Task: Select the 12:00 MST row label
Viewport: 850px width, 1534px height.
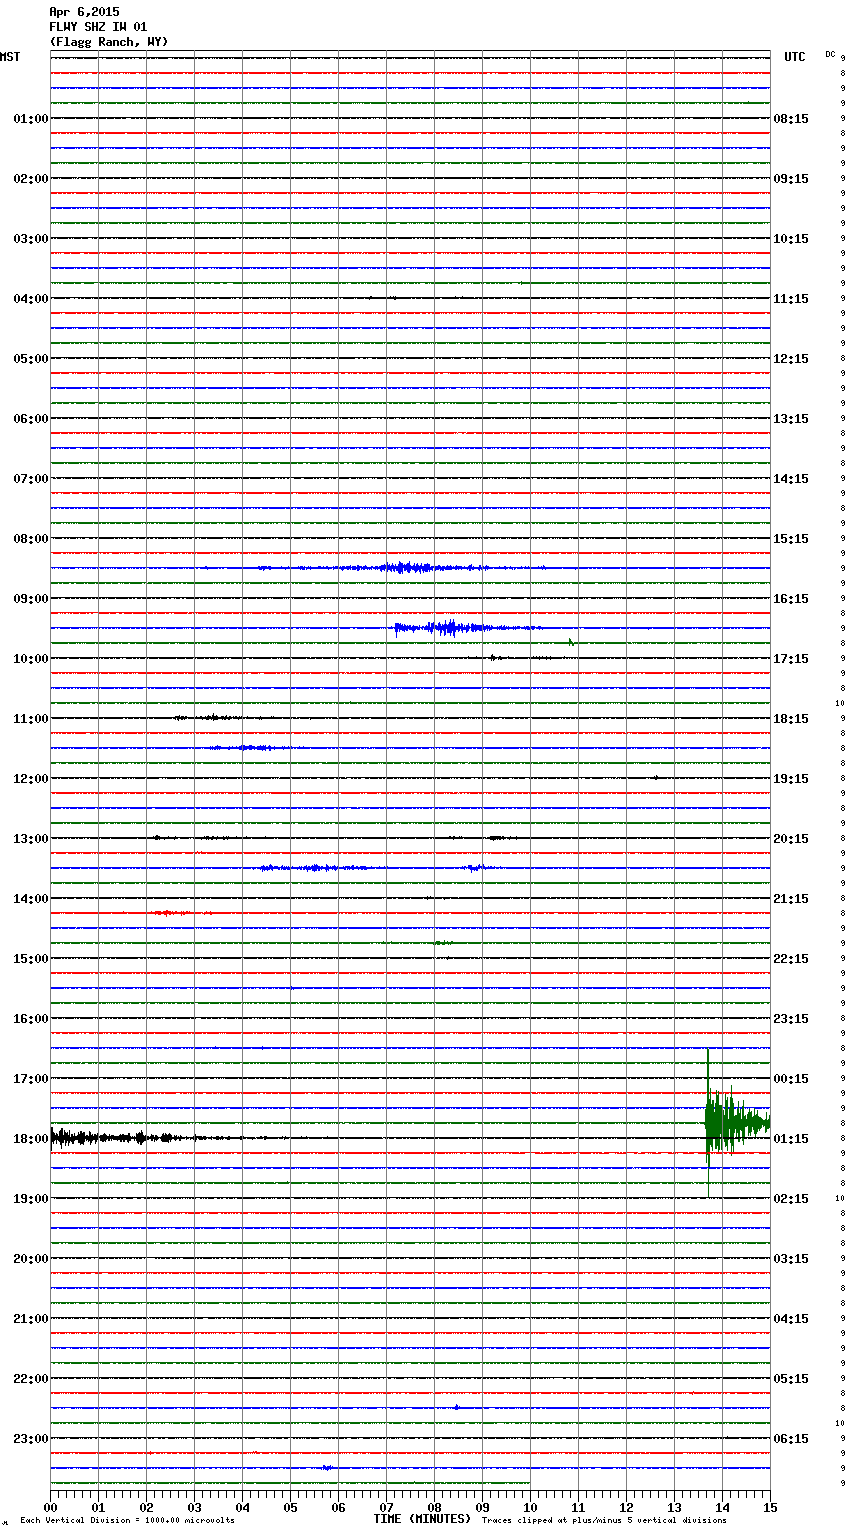Action: 31,779
